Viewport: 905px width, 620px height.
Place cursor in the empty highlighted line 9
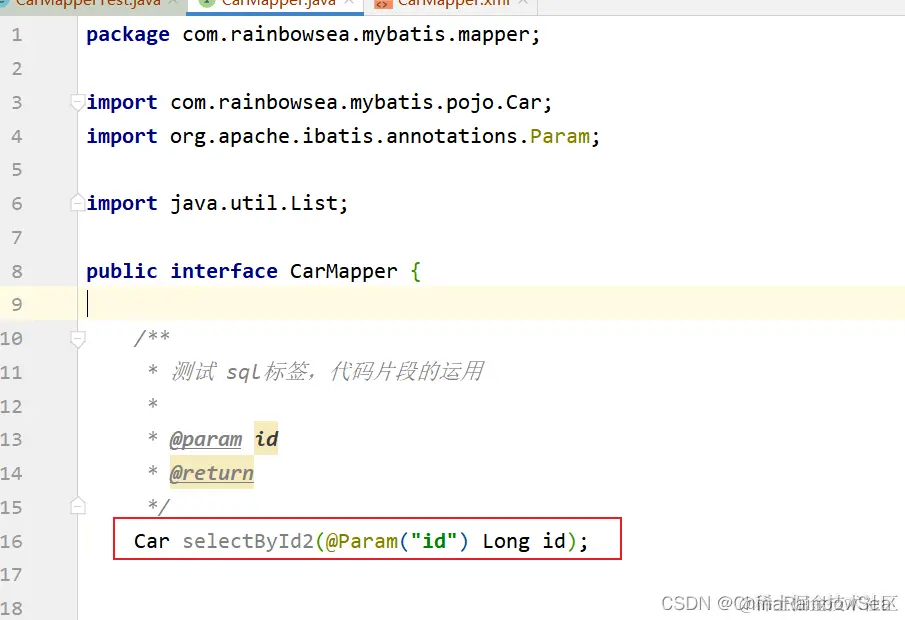pyautogui.click(x=491, y=304)
